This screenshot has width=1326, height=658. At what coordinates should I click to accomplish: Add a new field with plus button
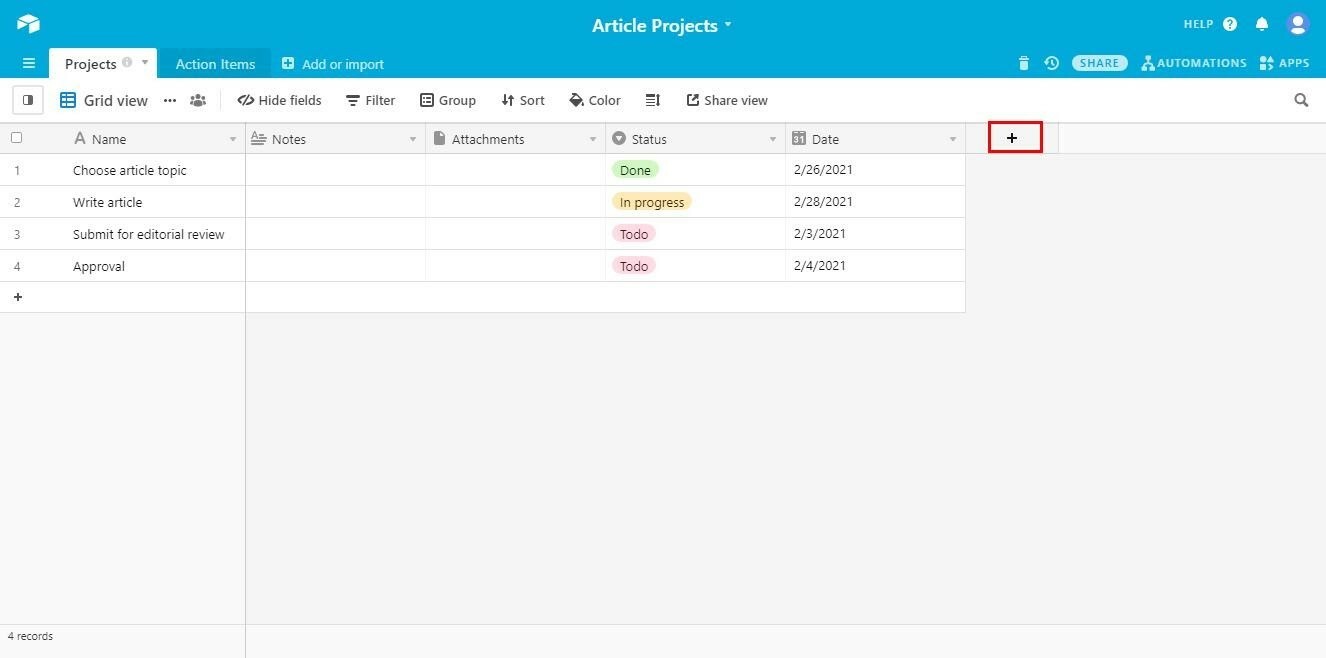[1012, 138]
